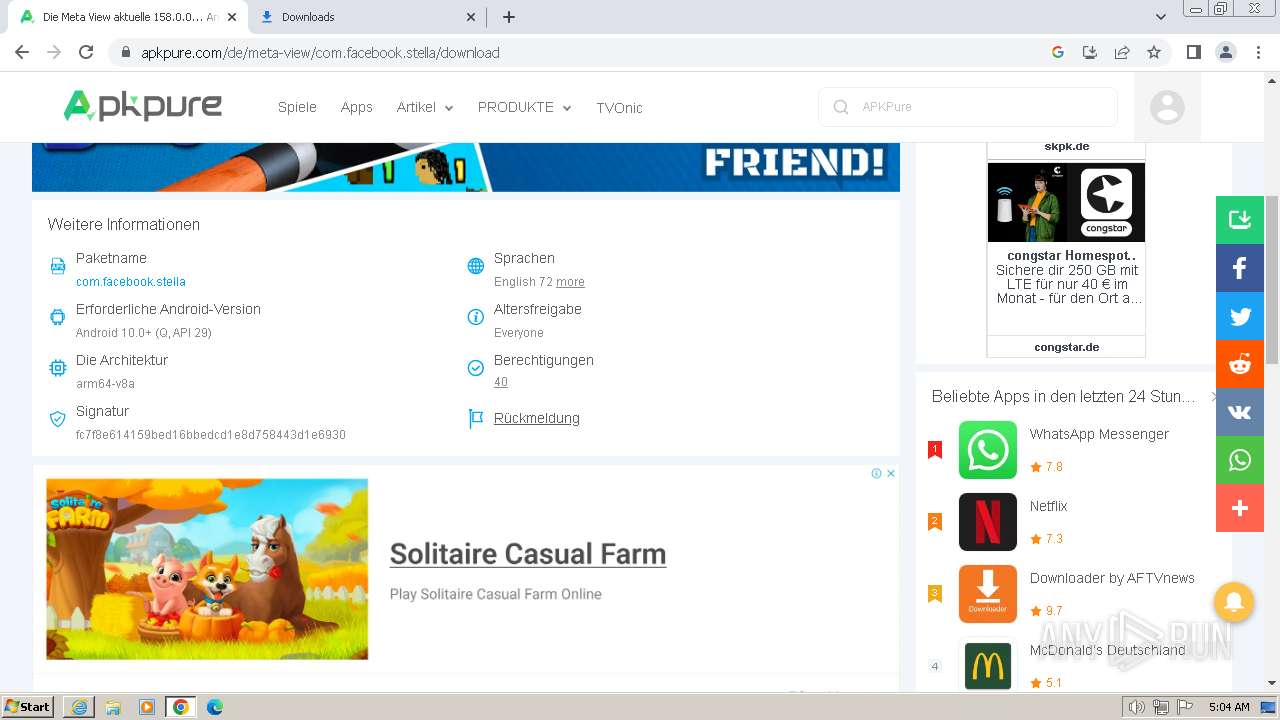Click the WhatsApp app icon in list
Image resolution: width=1280 pixels, height=720 pixels.
[x=988, y=450]
